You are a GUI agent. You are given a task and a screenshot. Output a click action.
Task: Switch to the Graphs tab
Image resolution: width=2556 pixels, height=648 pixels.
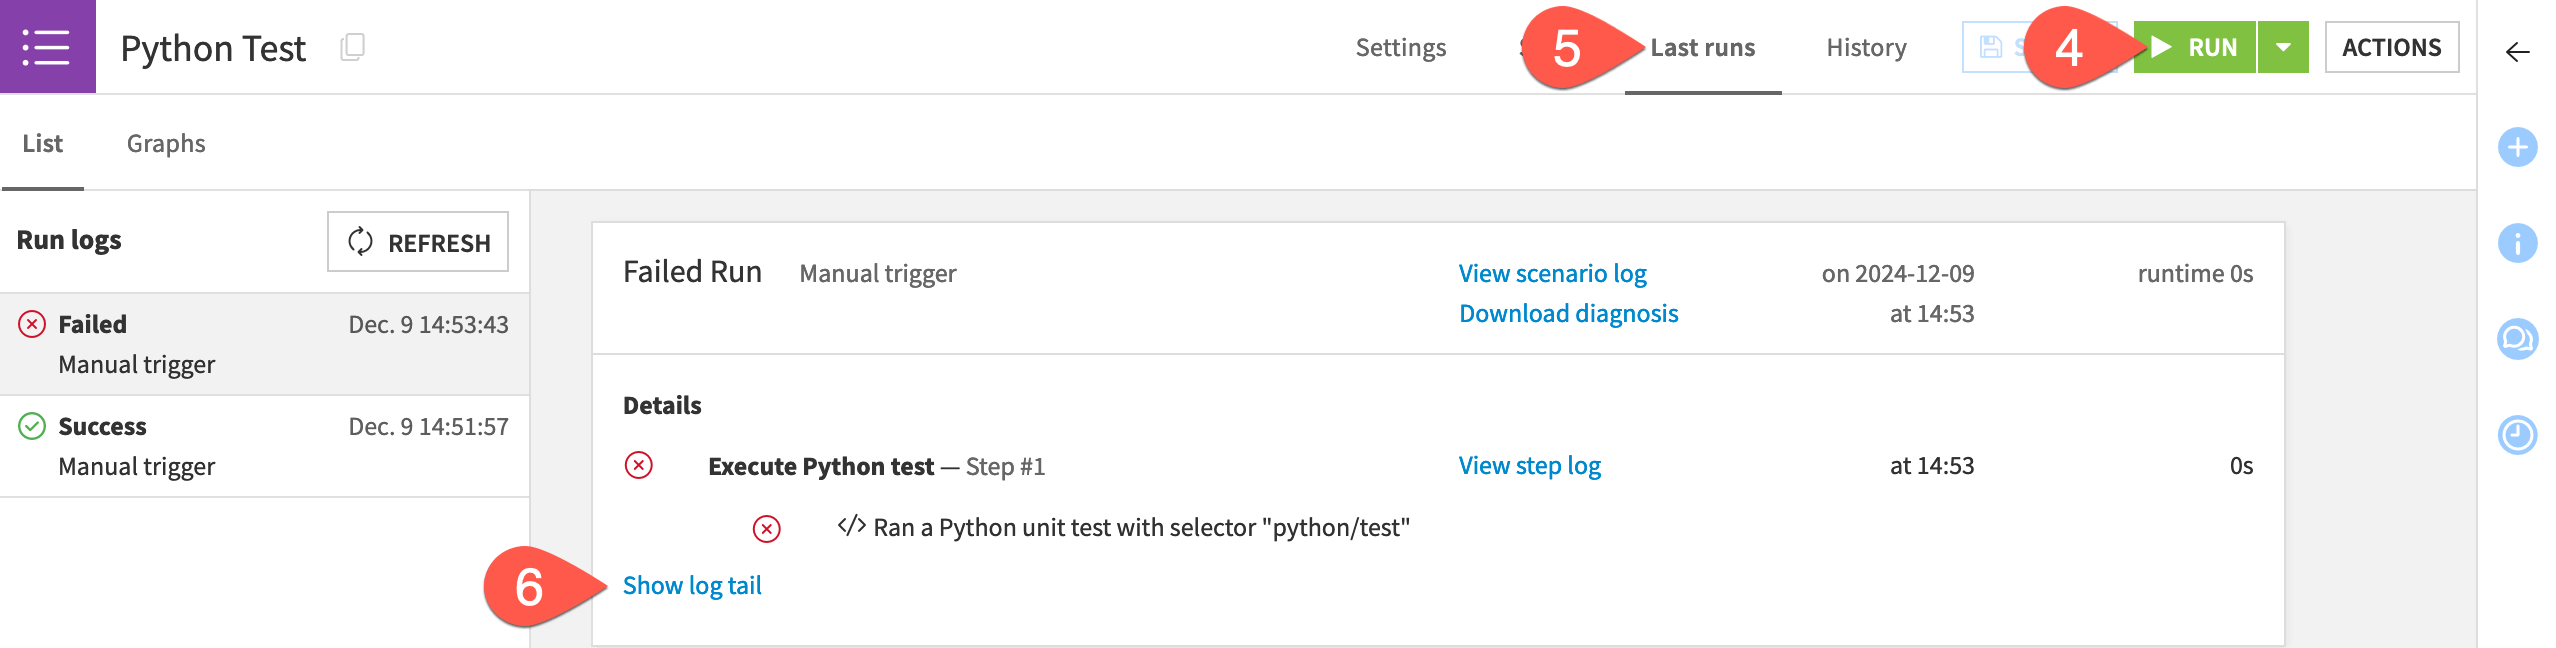165,143
